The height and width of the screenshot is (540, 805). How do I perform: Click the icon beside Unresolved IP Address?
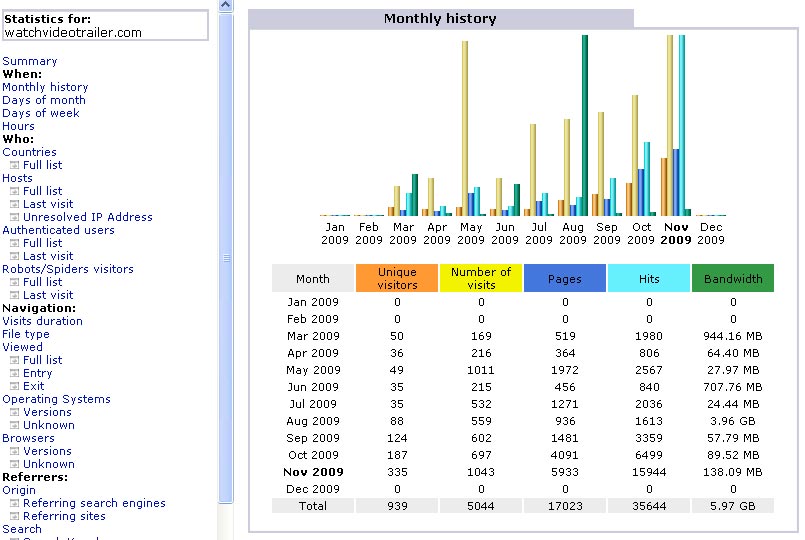pos(15,218)
